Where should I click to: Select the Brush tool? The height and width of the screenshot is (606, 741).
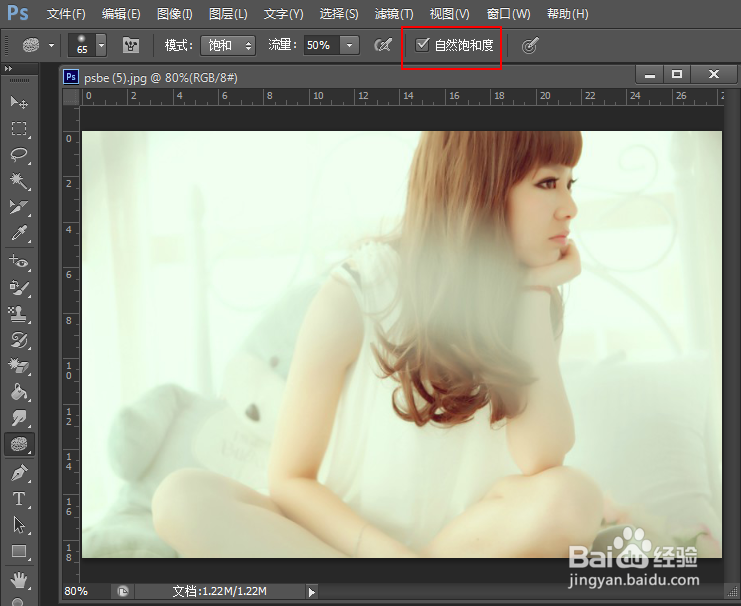[19, 287]
